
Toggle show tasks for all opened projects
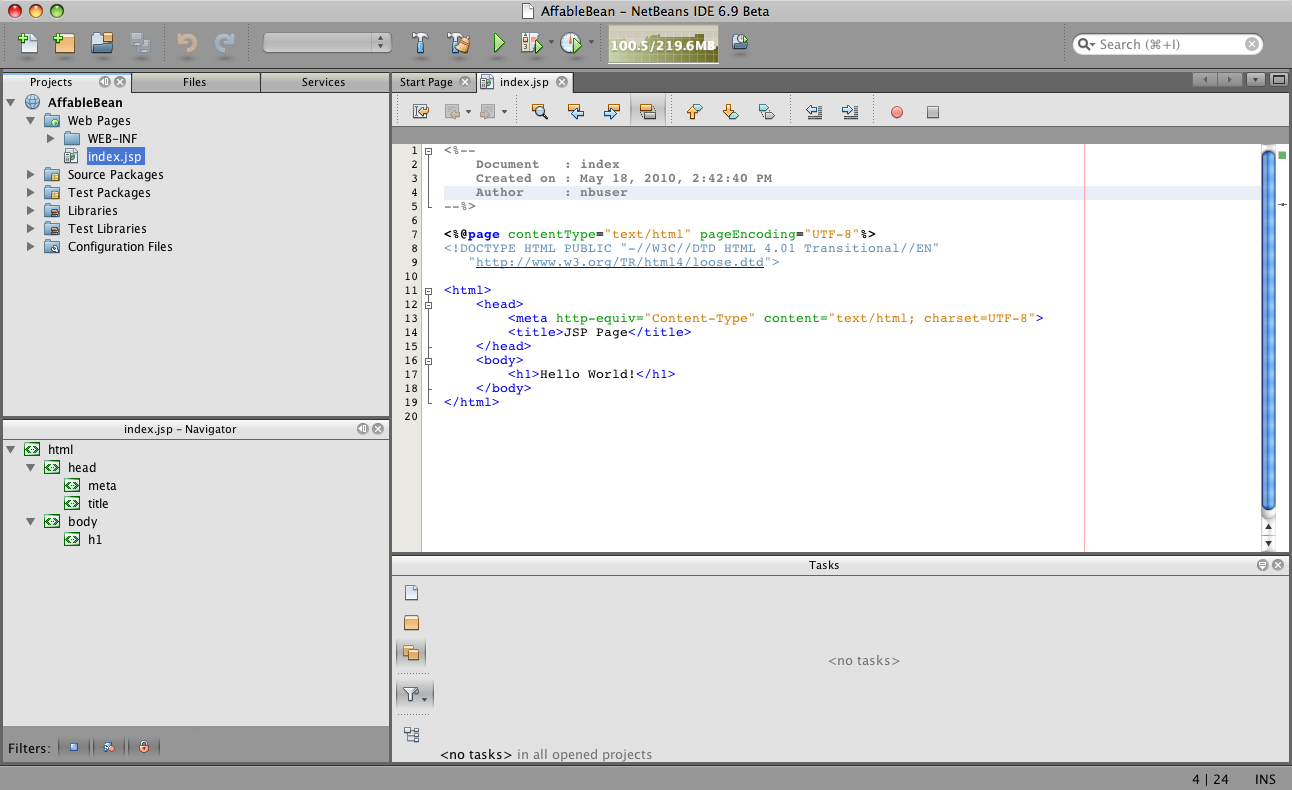411,653
